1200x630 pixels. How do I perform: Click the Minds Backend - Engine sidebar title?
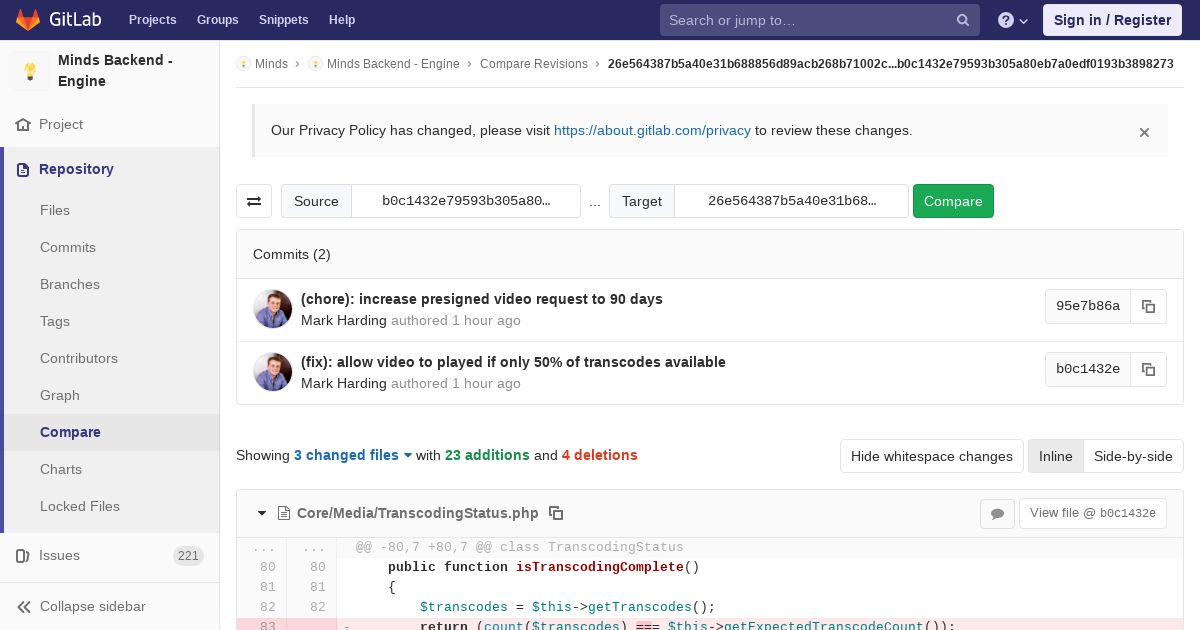[116, 71]
